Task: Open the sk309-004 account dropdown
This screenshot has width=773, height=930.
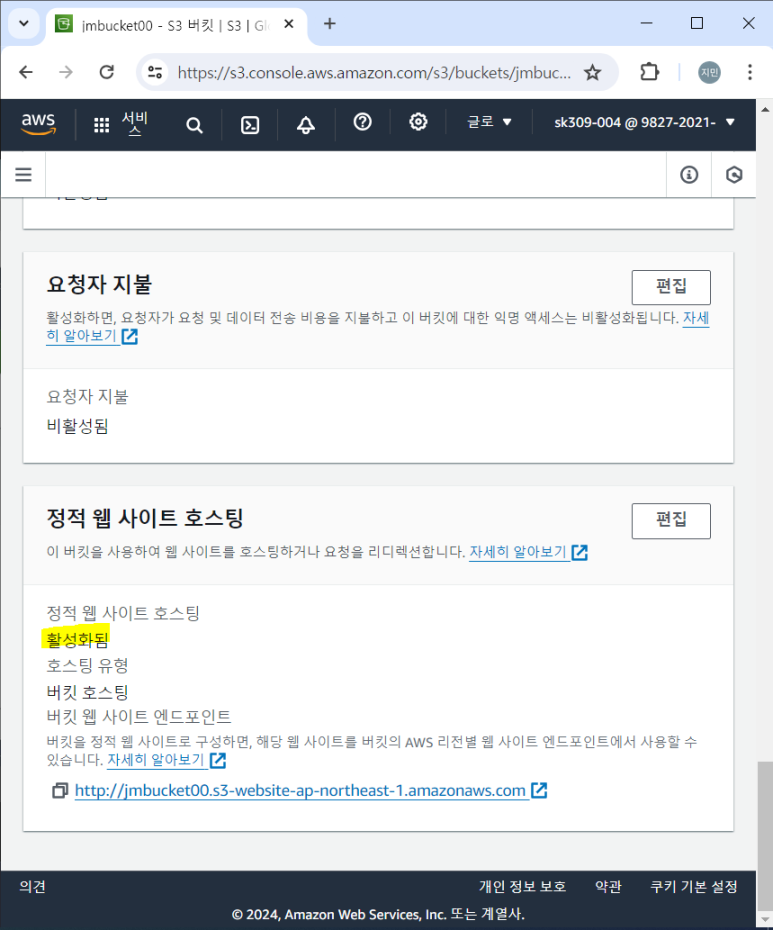Action: click(x=645, y=122)
